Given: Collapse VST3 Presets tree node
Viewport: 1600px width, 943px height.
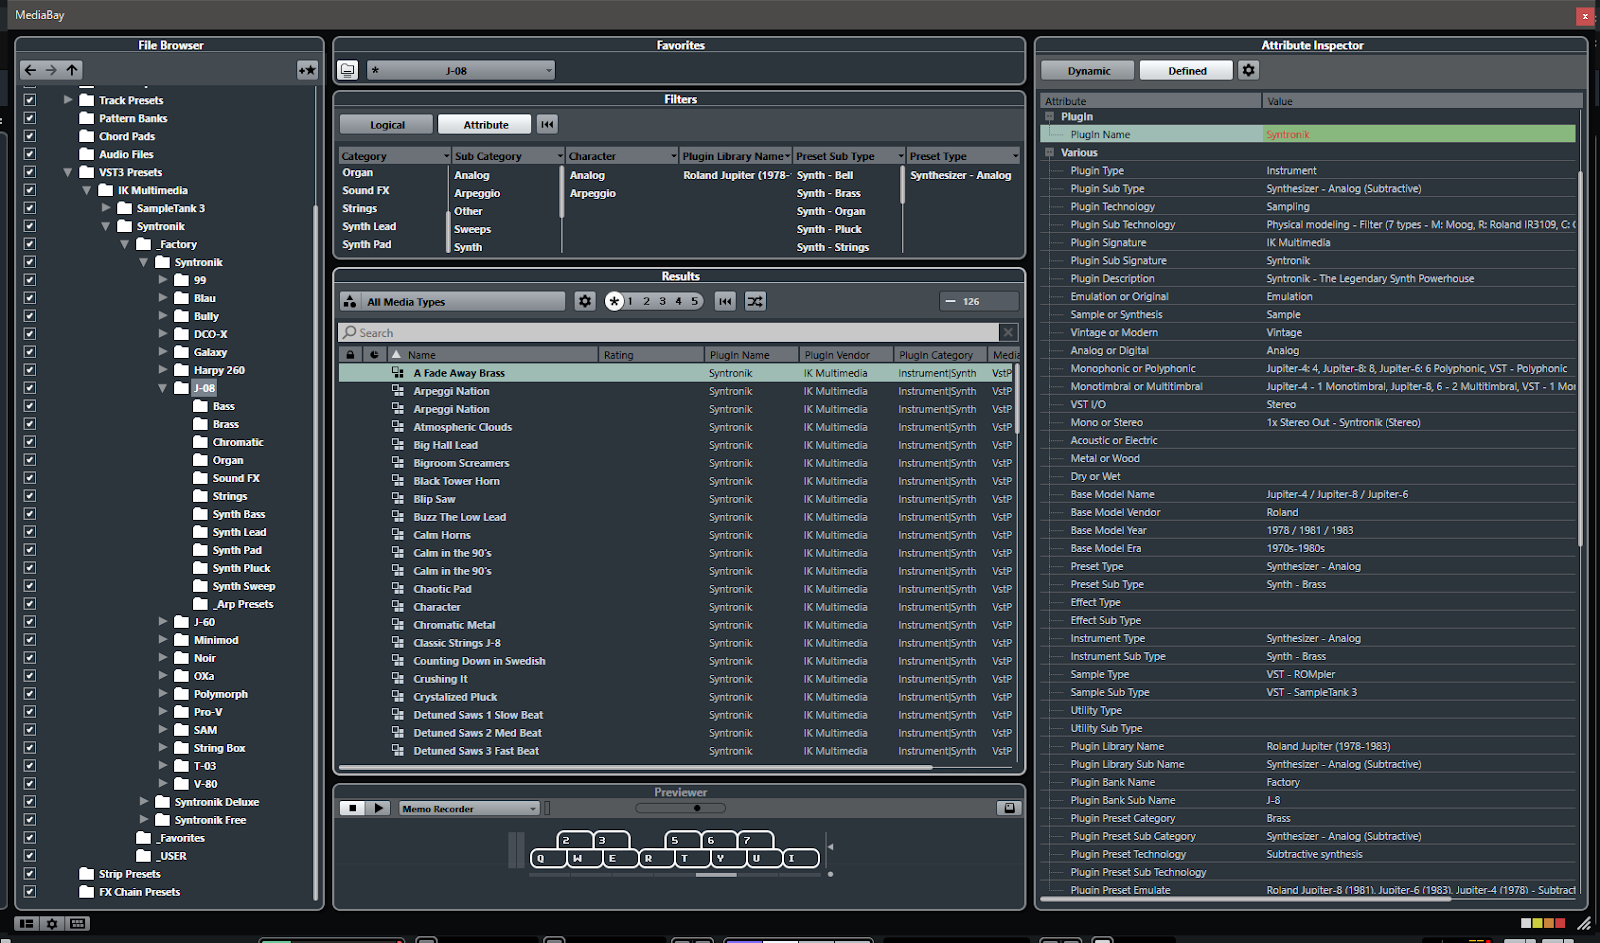Looking at the screenshot, I should (x=68, y=172).
